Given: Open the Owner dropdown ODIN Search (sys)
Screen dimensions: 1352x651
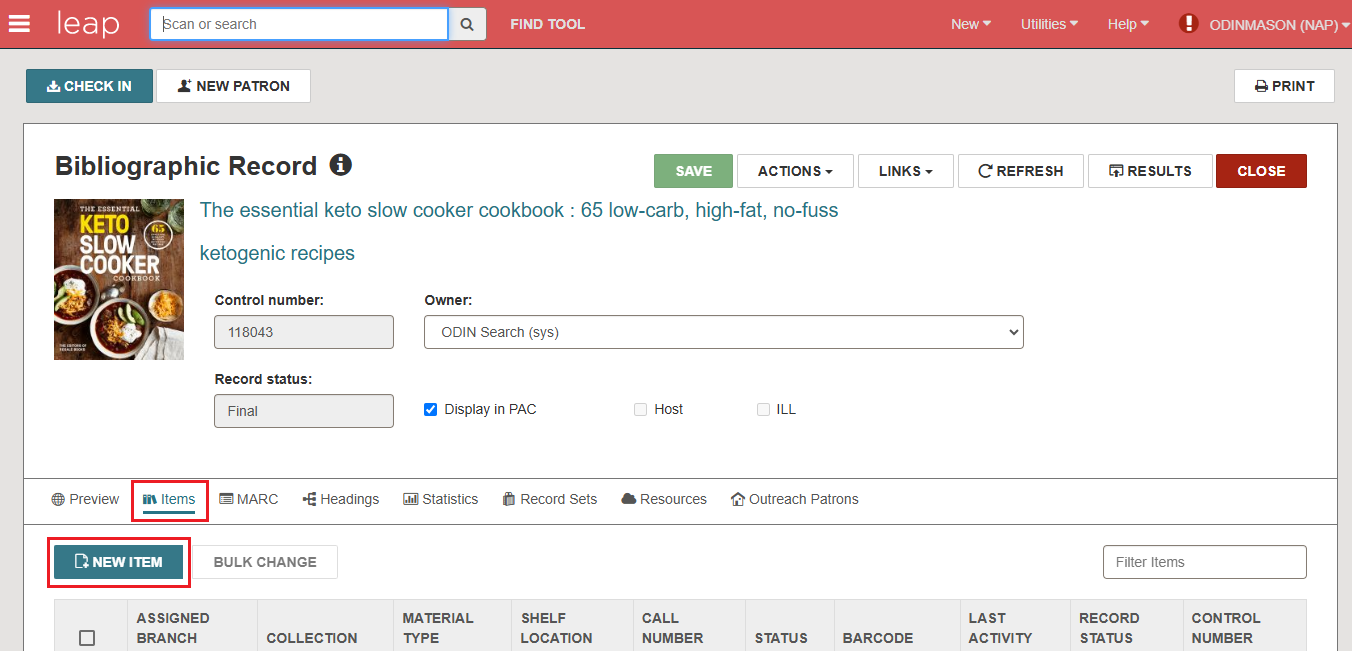Looking at the screenshot, I should click(724, 332).
